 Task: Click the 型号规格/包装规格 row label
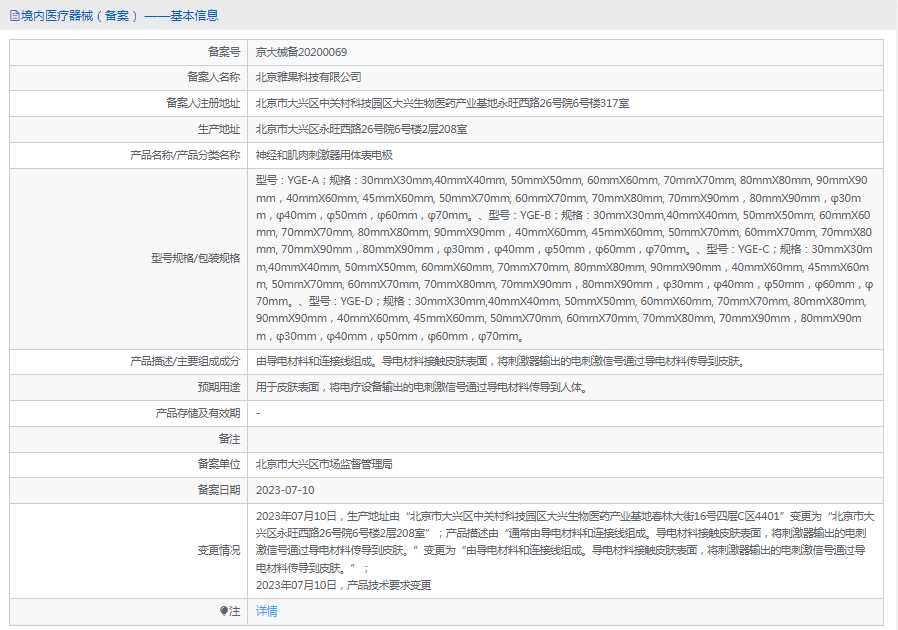click(196, 258)
